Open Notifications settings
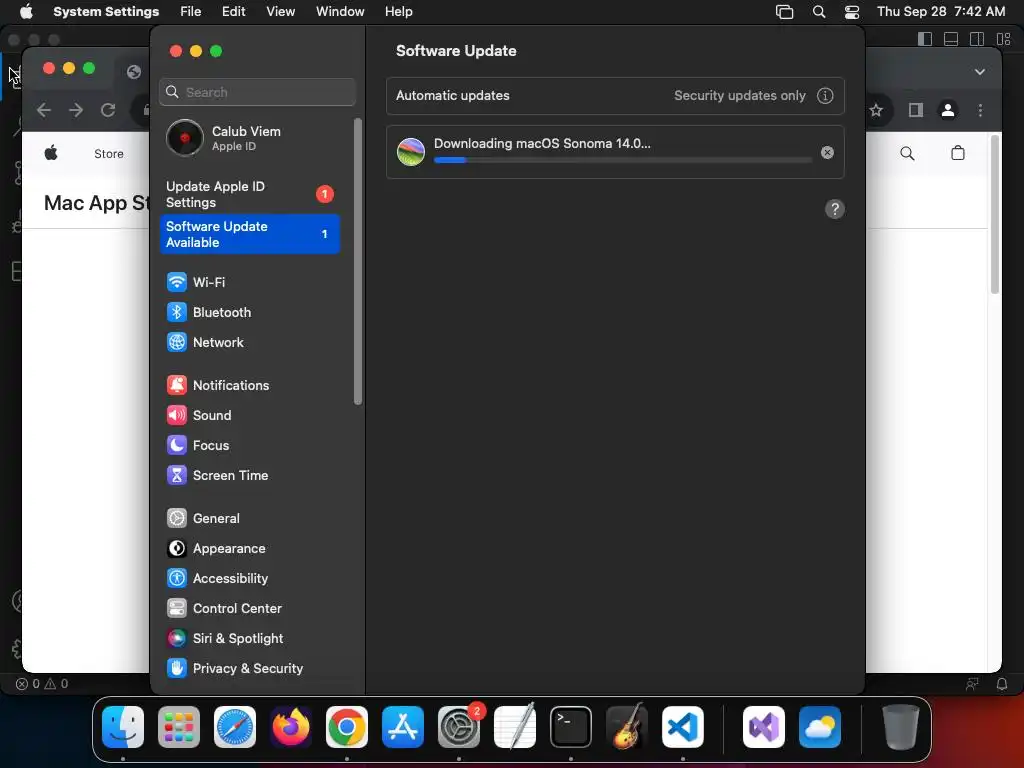The height and width of the screenshot is (768, 1024). click(x=249, y=385)
